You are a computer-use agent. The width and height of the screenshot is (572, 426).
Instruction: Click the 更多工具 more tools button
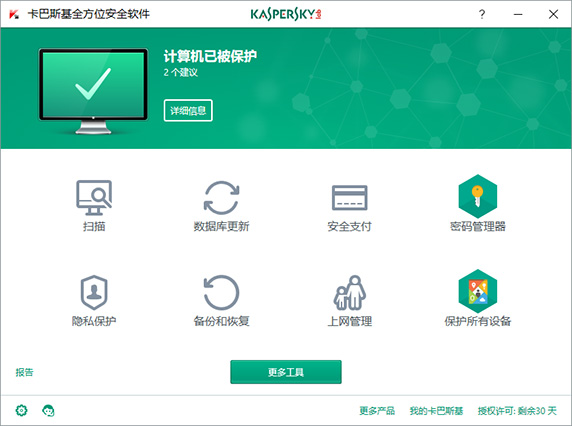(286, 372)
